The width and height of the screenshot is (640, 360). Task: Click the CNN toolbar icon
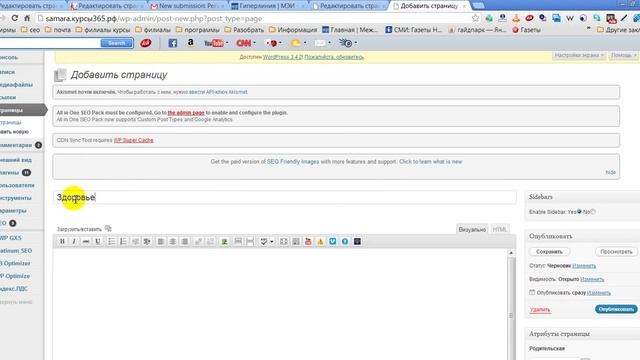pos(244,43)
